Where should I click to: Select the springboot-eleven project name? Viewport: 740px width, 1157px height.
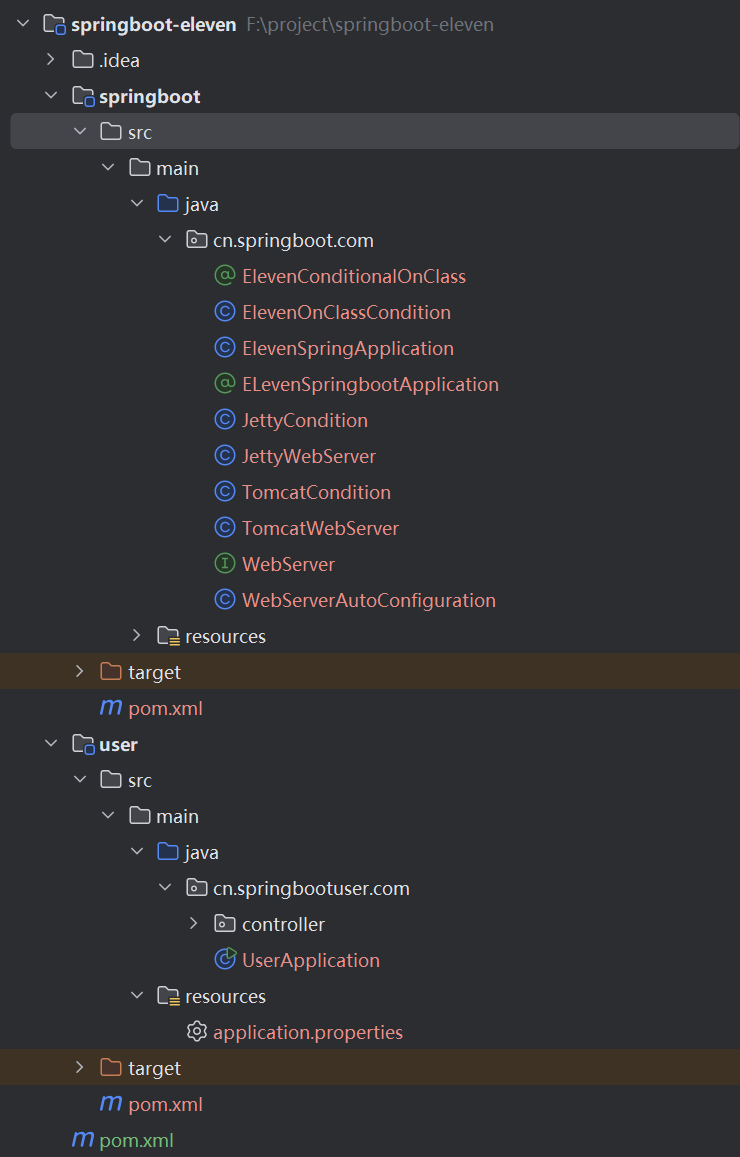click(x=153, y=25)
